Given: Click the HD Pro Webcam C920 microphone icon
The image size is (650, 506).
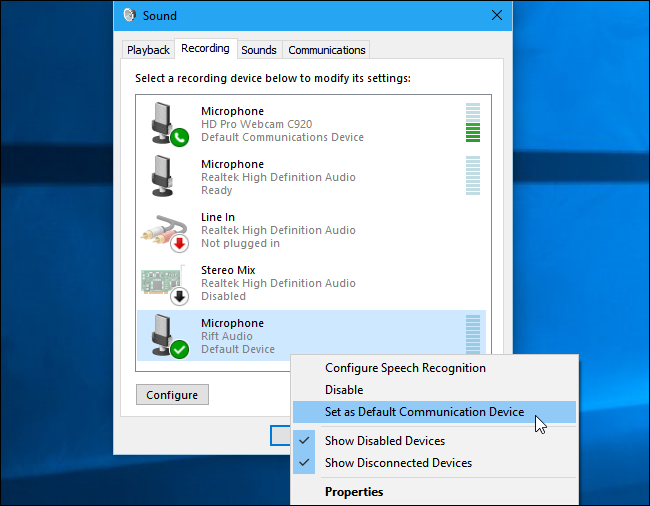Looking at the screenshot, I should pos(165,124).
